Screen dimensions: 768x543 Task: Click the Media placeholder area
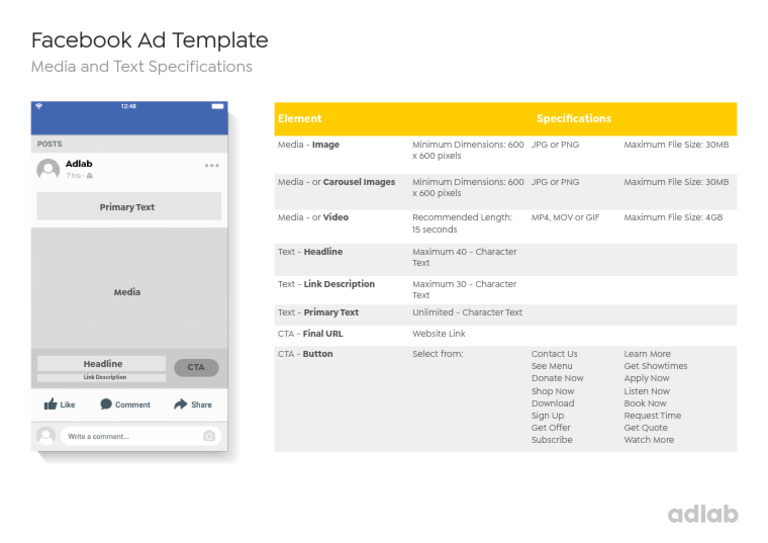[x=129, y=289]
